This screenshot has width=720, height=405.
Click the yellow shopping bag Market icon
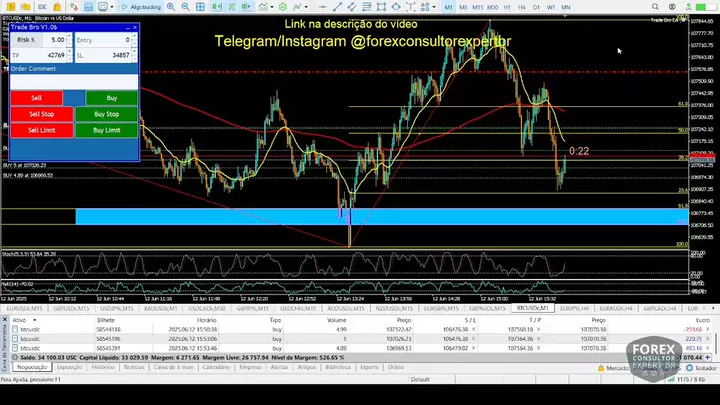click(x=57, y=7)
